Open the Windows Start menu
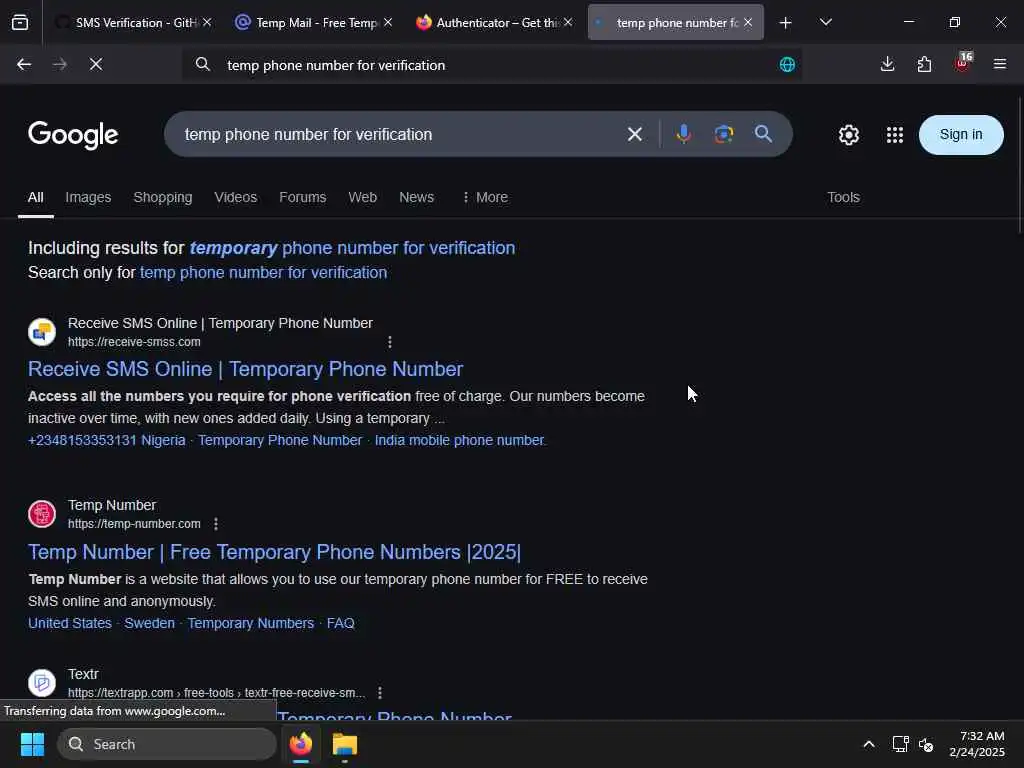Screen dimensions: 1024x768 coord(32,744)
